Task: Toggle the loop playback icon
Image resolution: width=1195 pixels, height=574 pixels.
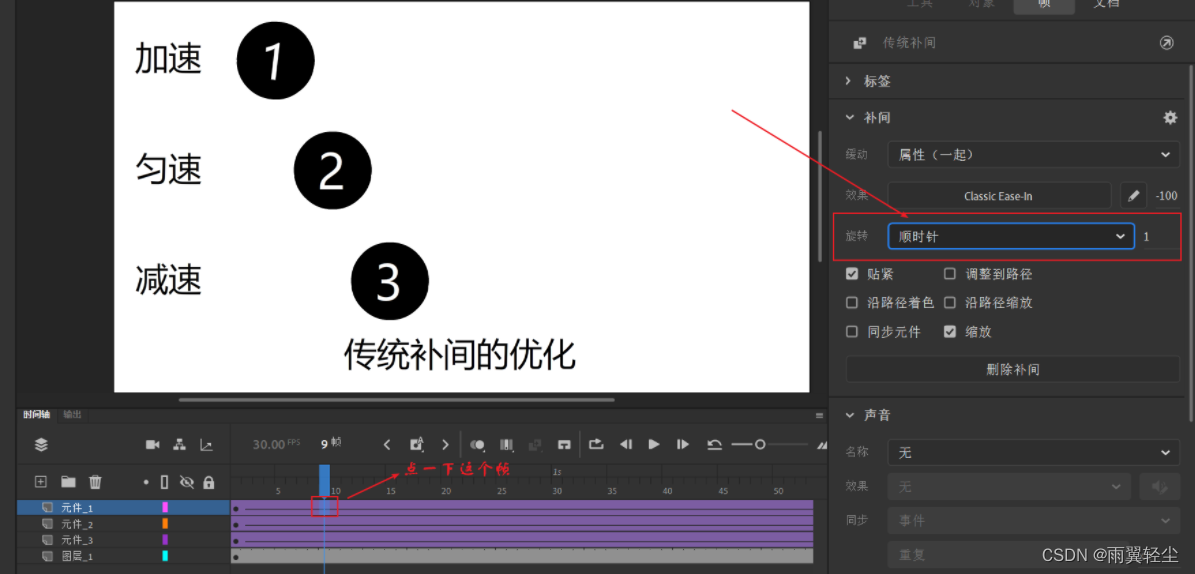Action: (x=596, y=444)
